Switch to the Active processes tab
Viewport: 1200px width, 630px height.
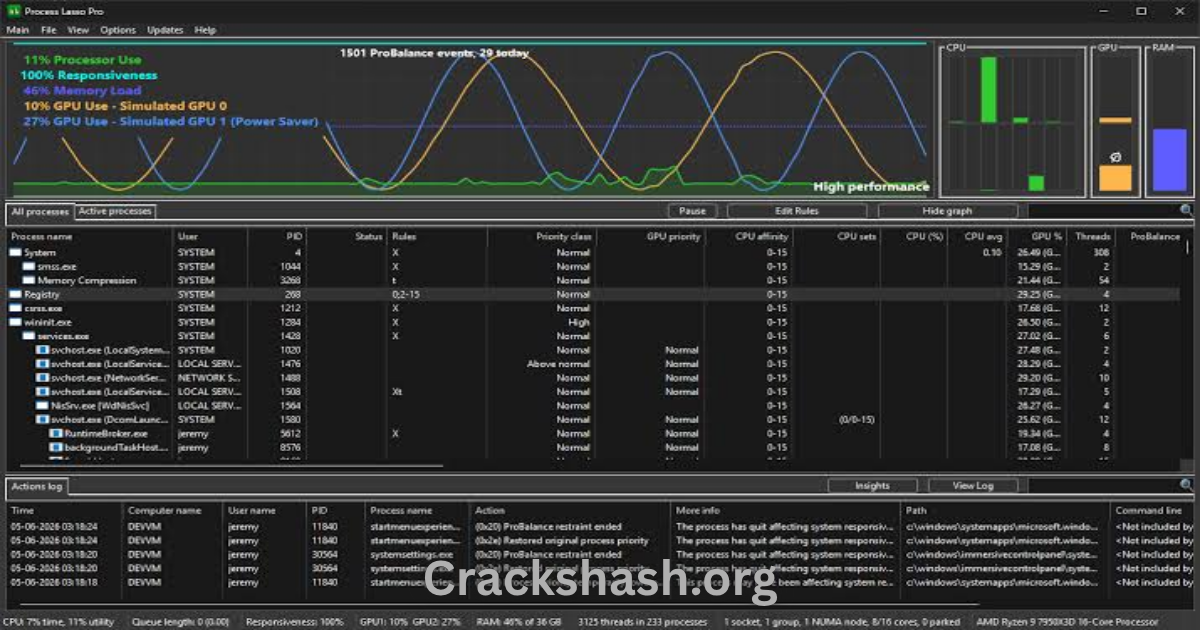[x=115, y=211]
